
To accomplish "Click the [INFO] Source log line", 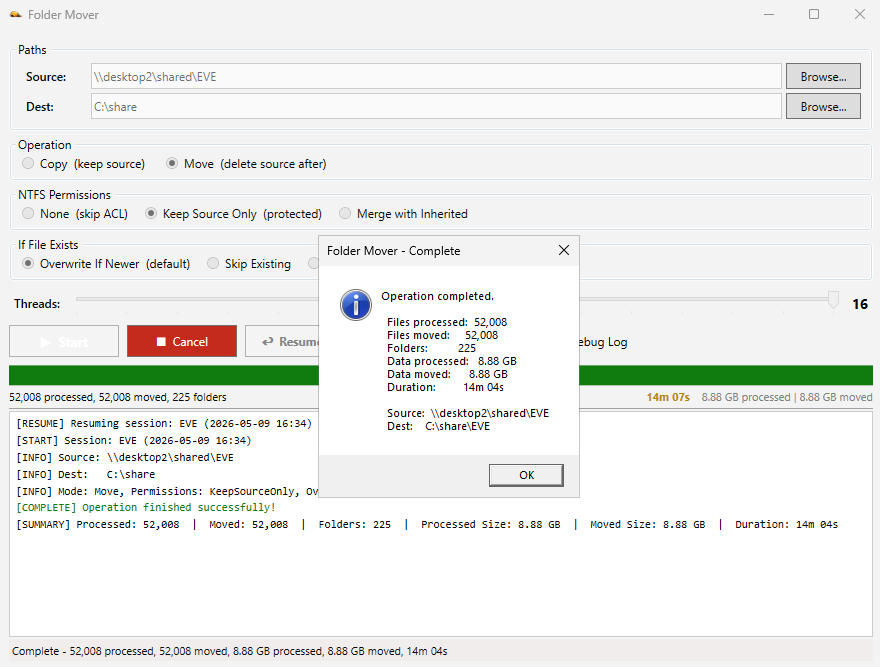I will pos(125,458).
